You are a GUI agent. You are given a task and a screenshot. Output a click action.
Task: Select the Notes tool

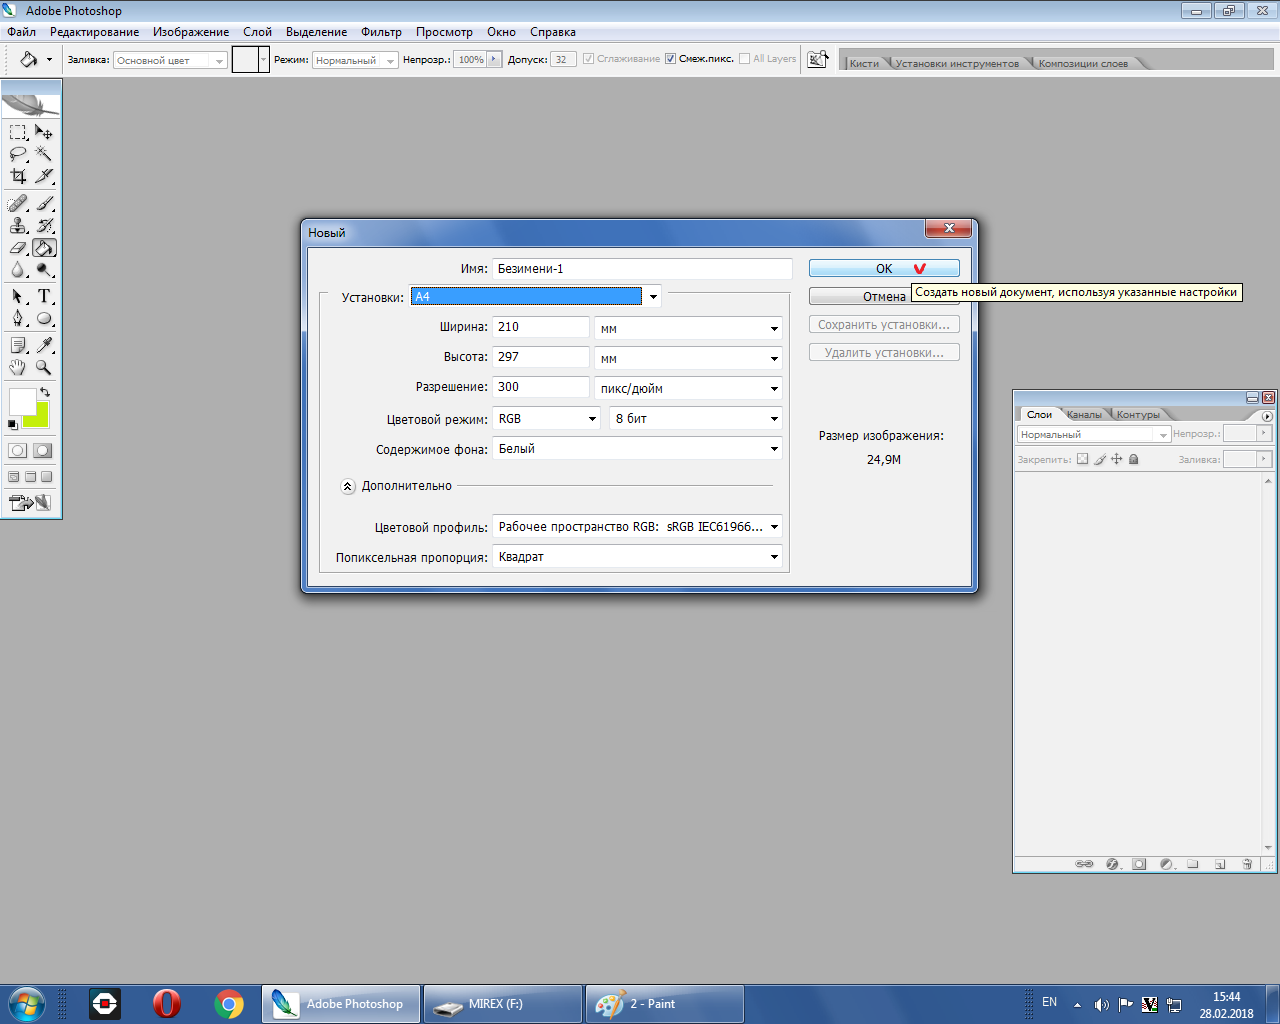[18, 346]
